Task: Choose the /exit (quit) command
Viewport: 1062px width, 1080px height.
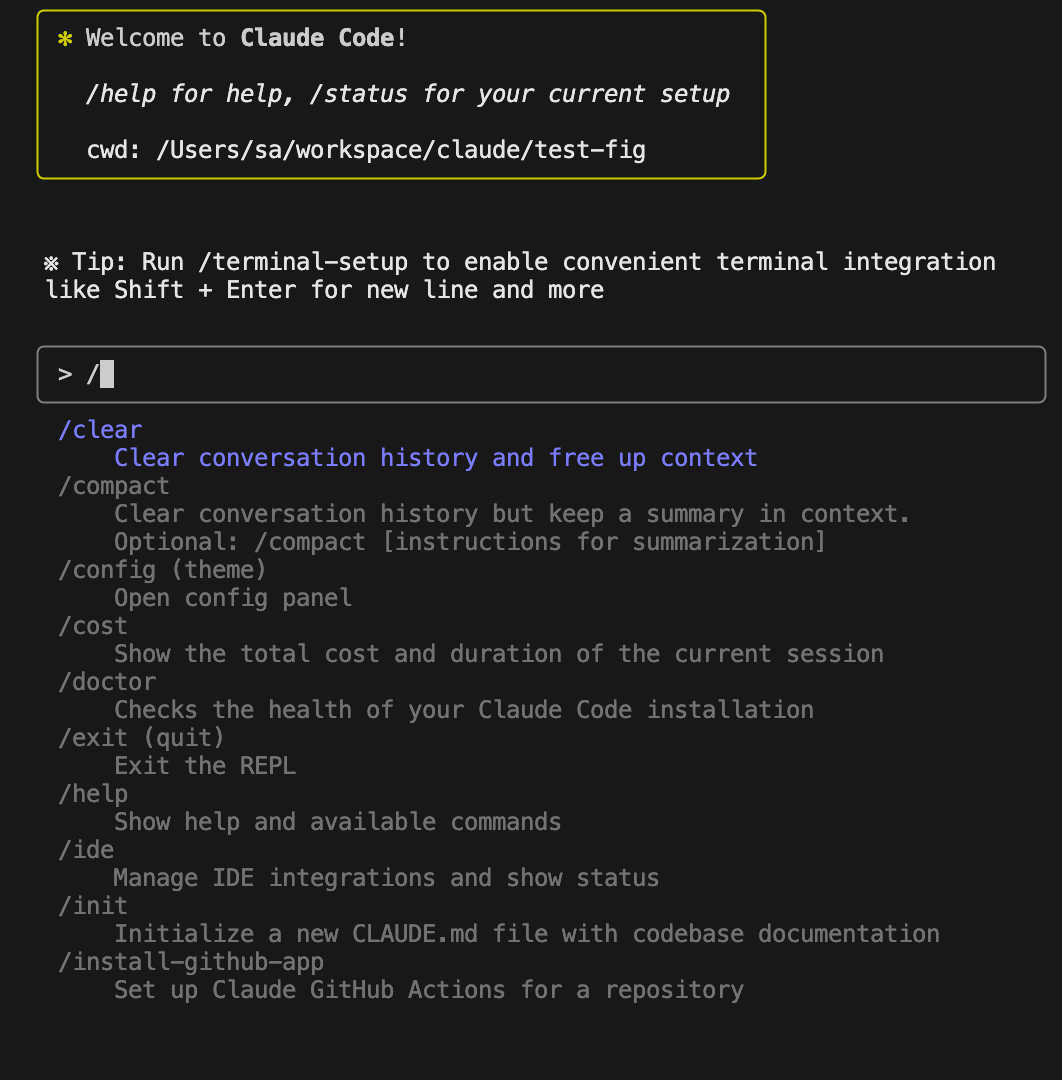Action: [142, 738]
